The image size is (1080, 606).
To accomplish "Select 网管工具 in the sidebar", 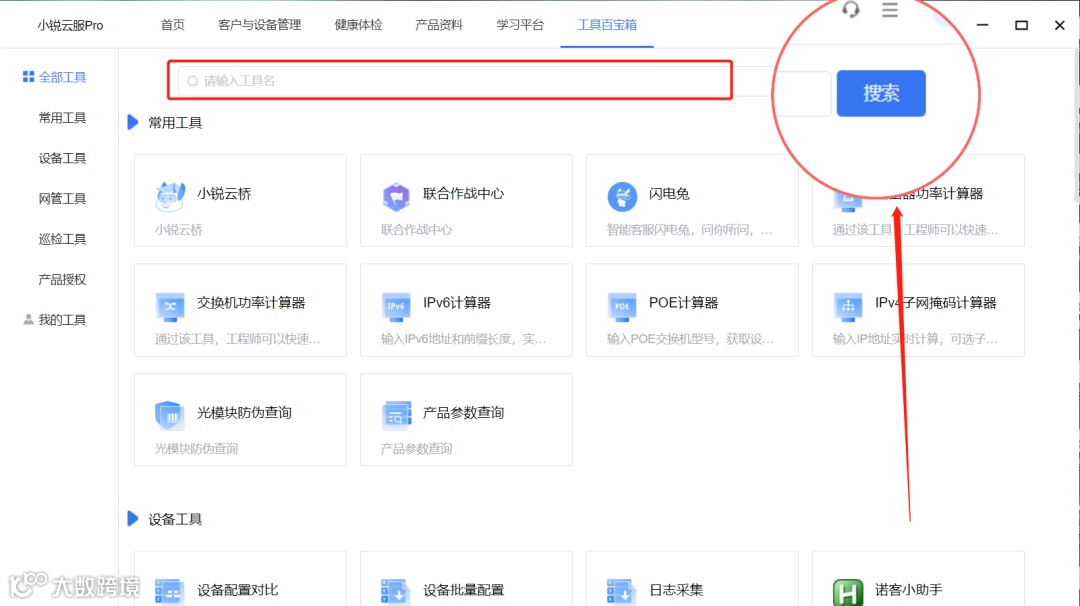I will (x=62, y=198).
